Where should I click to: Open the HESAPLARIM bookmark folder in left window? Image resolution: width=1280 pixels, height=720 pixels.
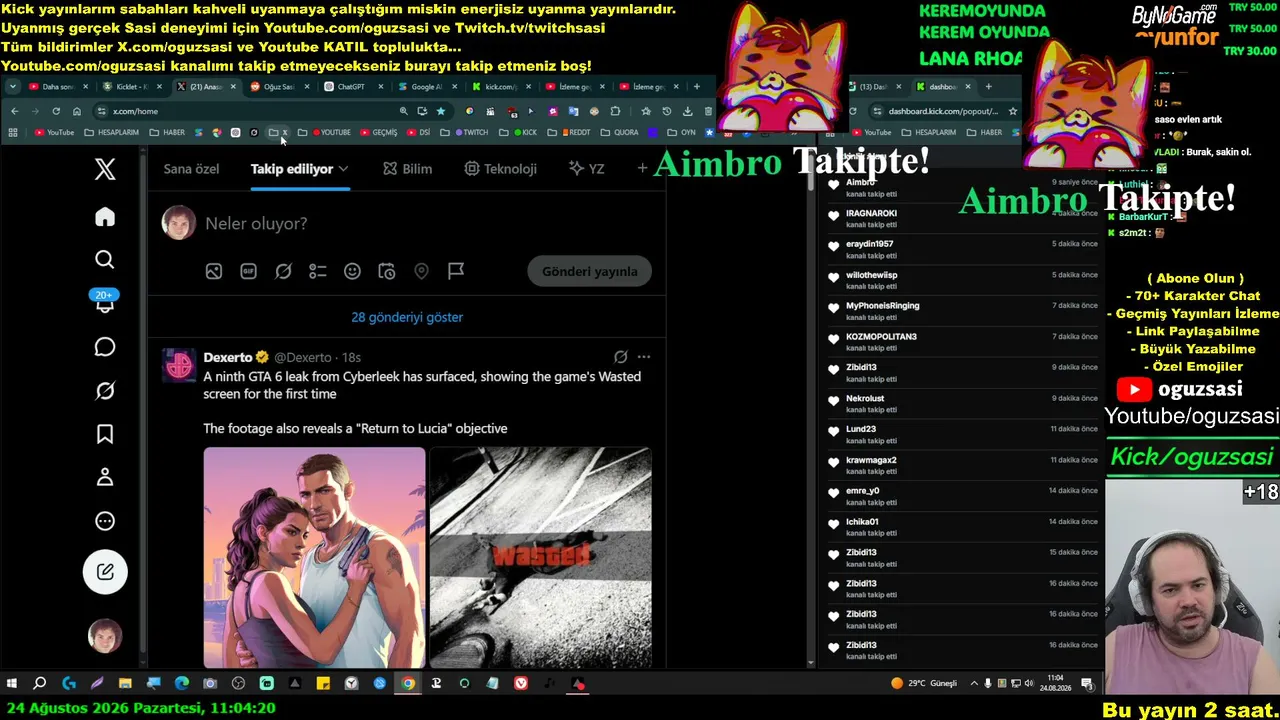112,132
